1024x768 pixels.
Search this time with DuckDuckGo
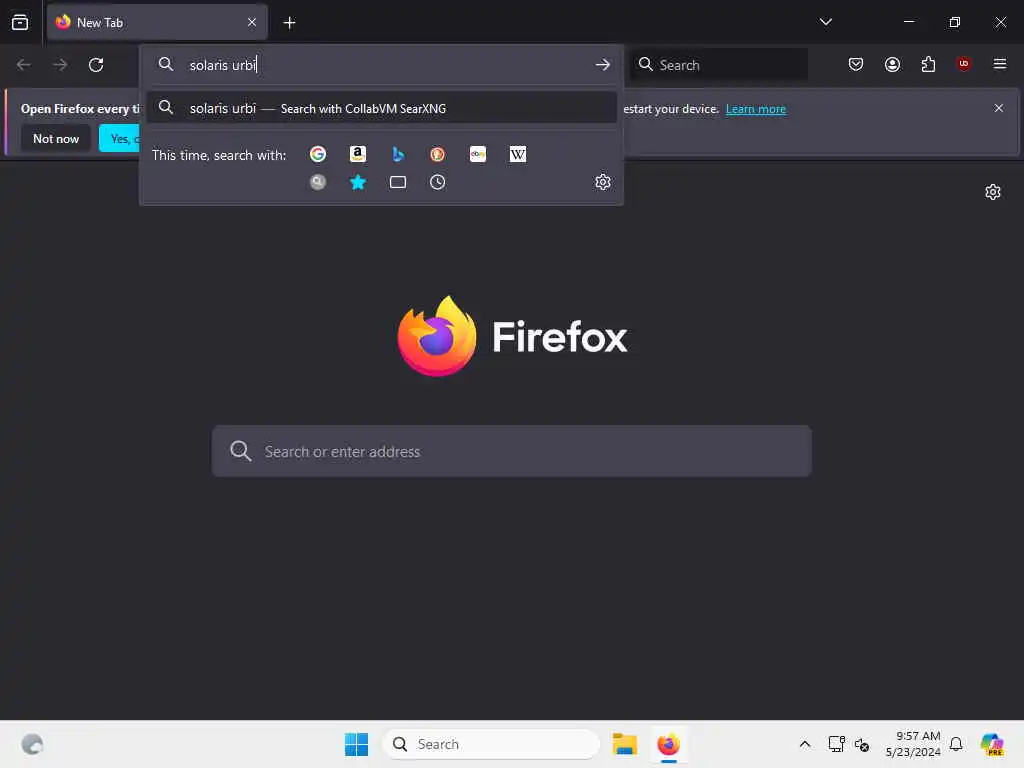(438, 154)
